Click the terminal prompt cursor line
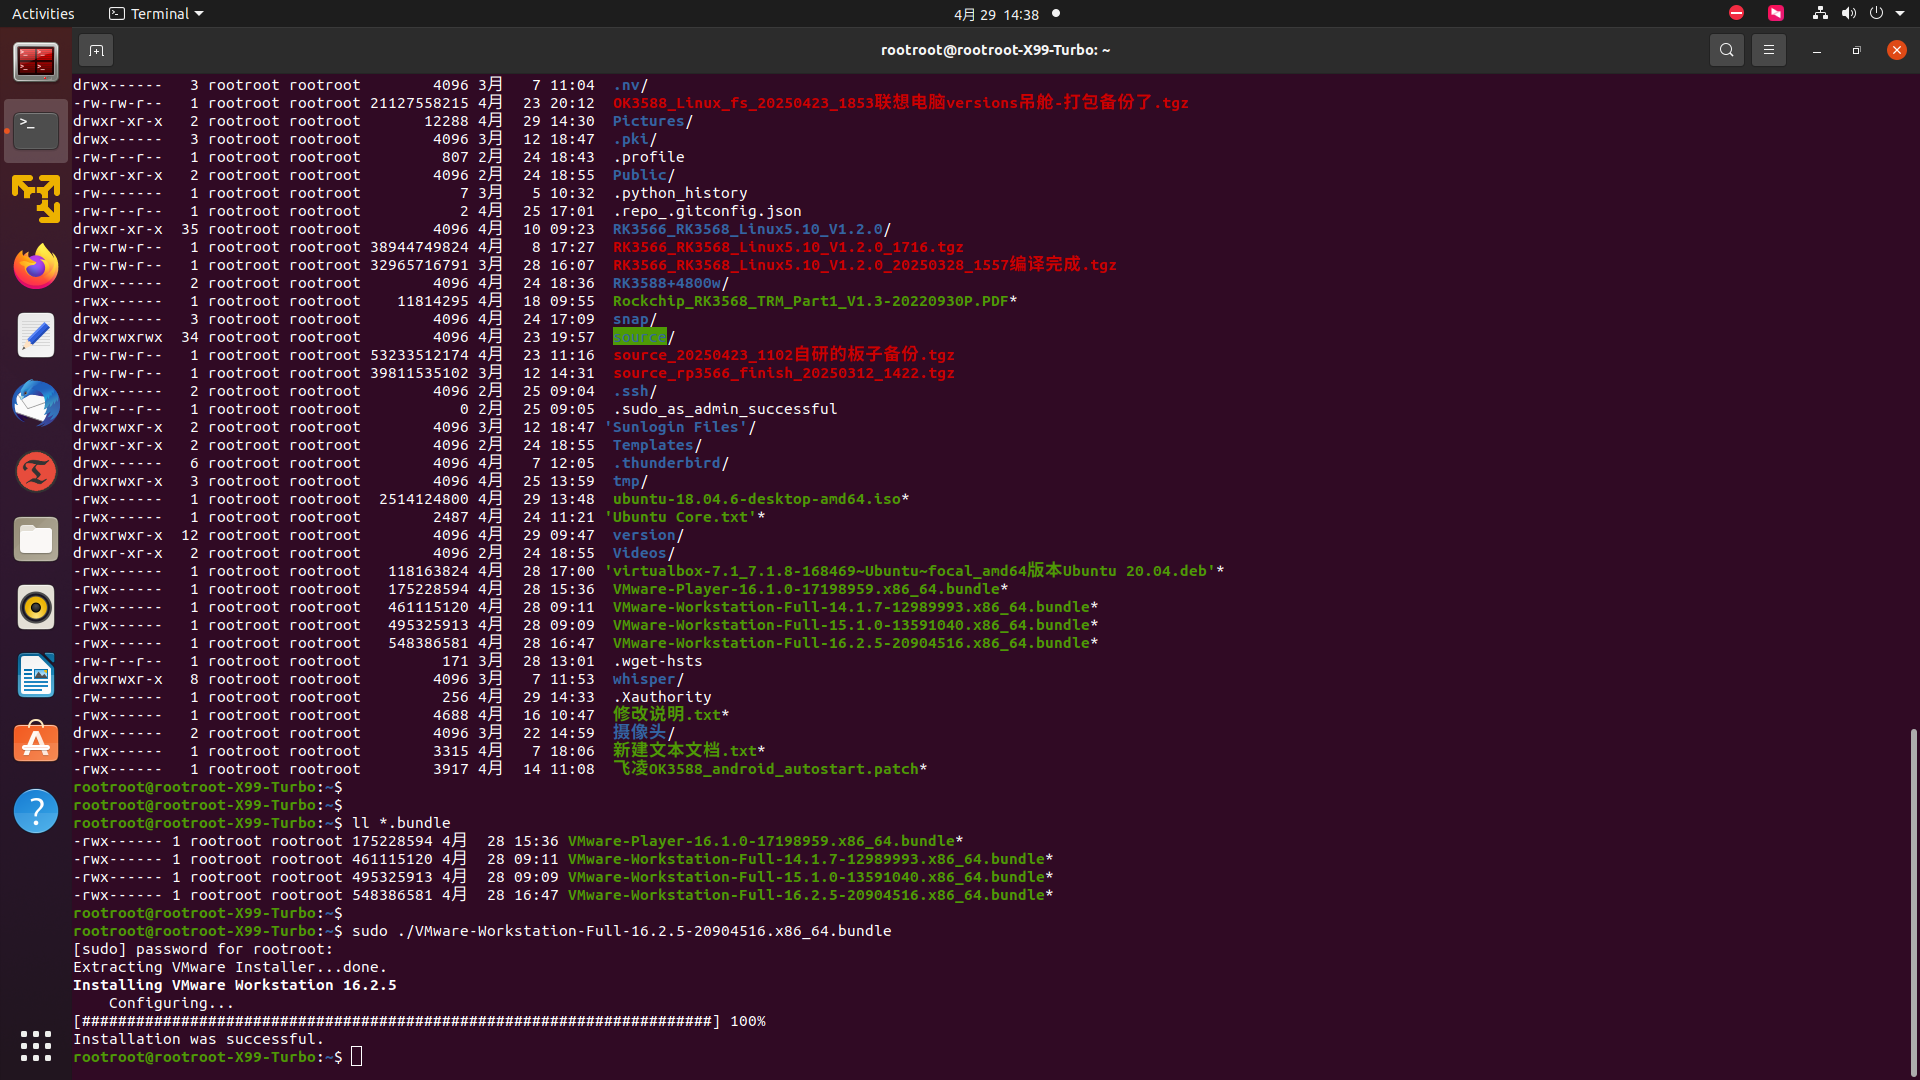Image resolution: width=1920 pixels, height=1080 pixels. point(357,1057)
